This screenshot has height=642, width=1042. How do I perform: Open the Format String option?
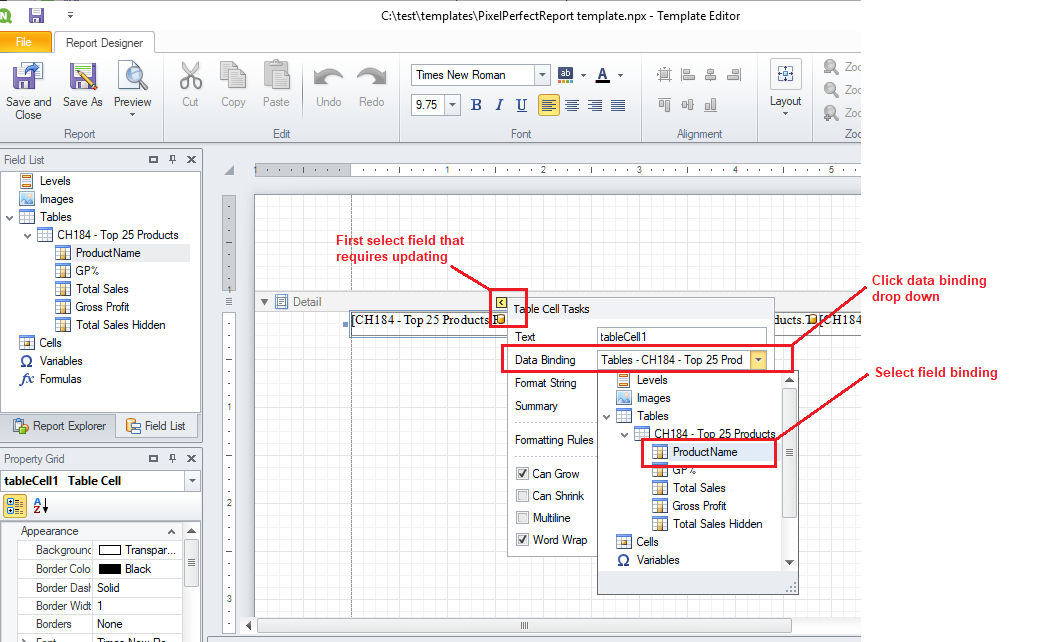[546, 383]
